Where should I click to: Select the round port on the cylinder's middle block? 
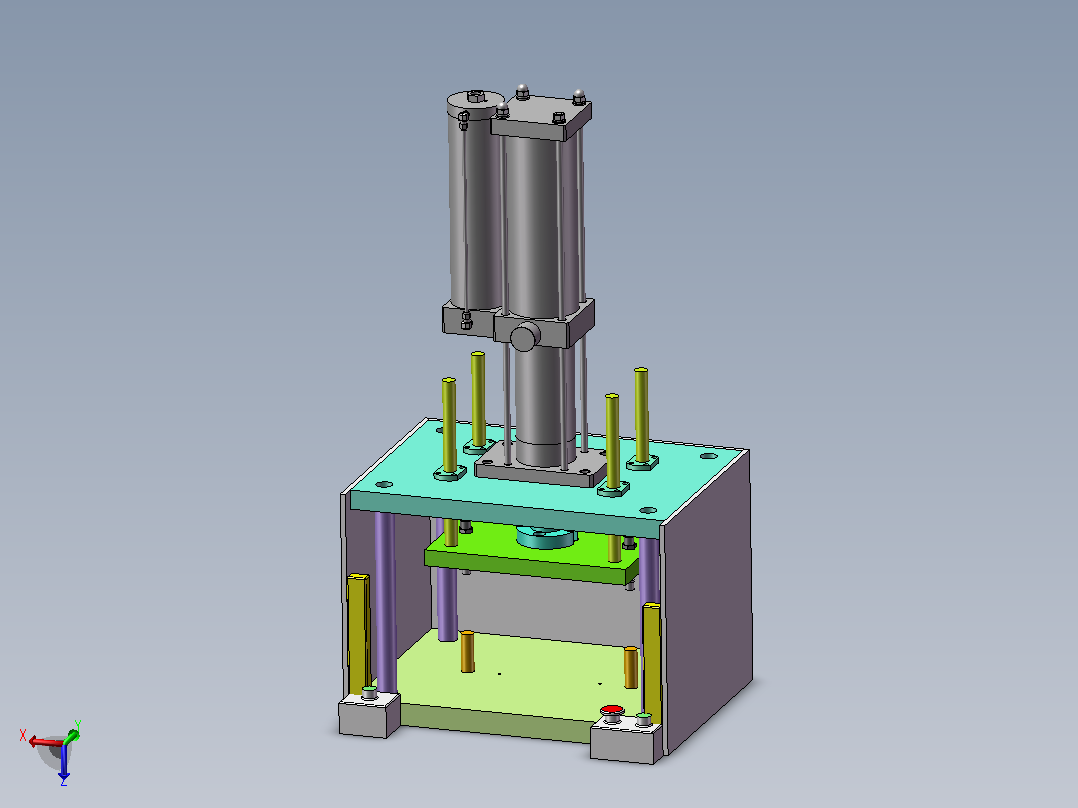click(x=525, y=337)
